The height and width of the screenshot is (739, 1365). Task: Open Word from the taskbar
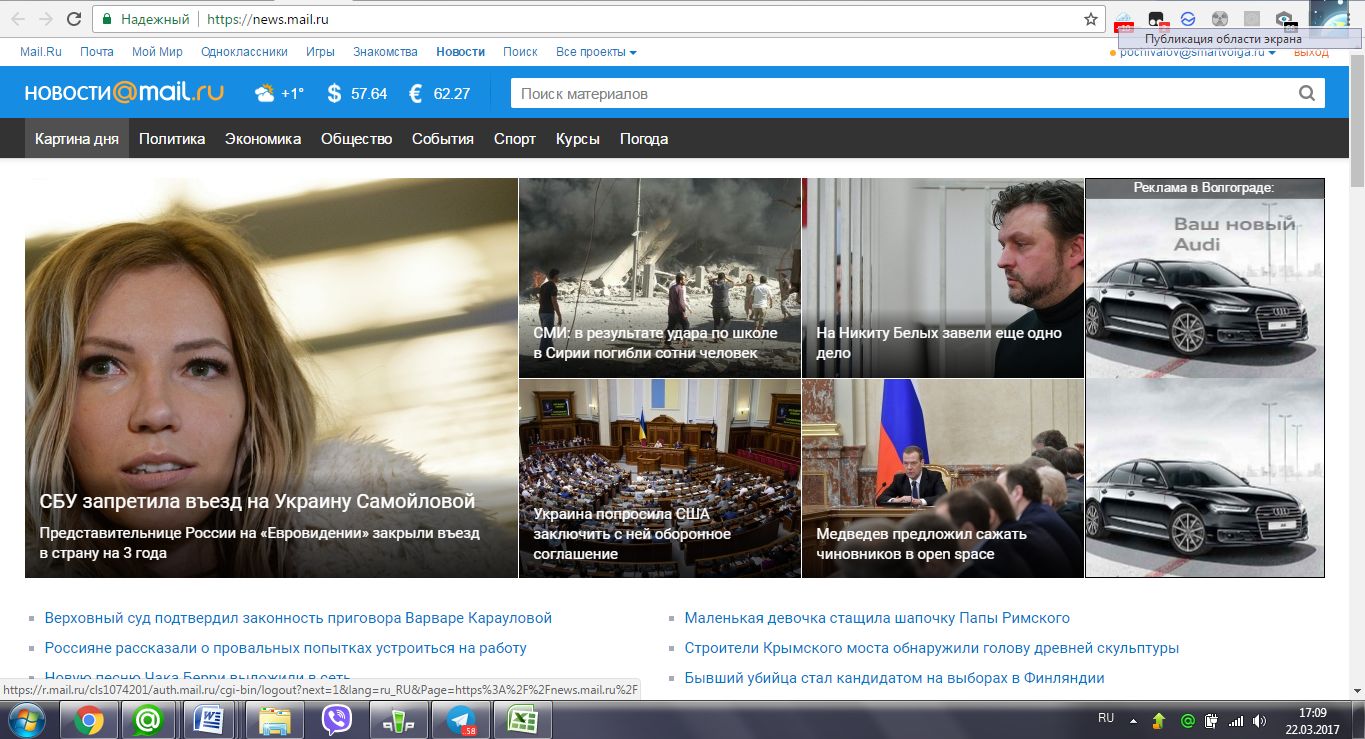pos(211,720)
